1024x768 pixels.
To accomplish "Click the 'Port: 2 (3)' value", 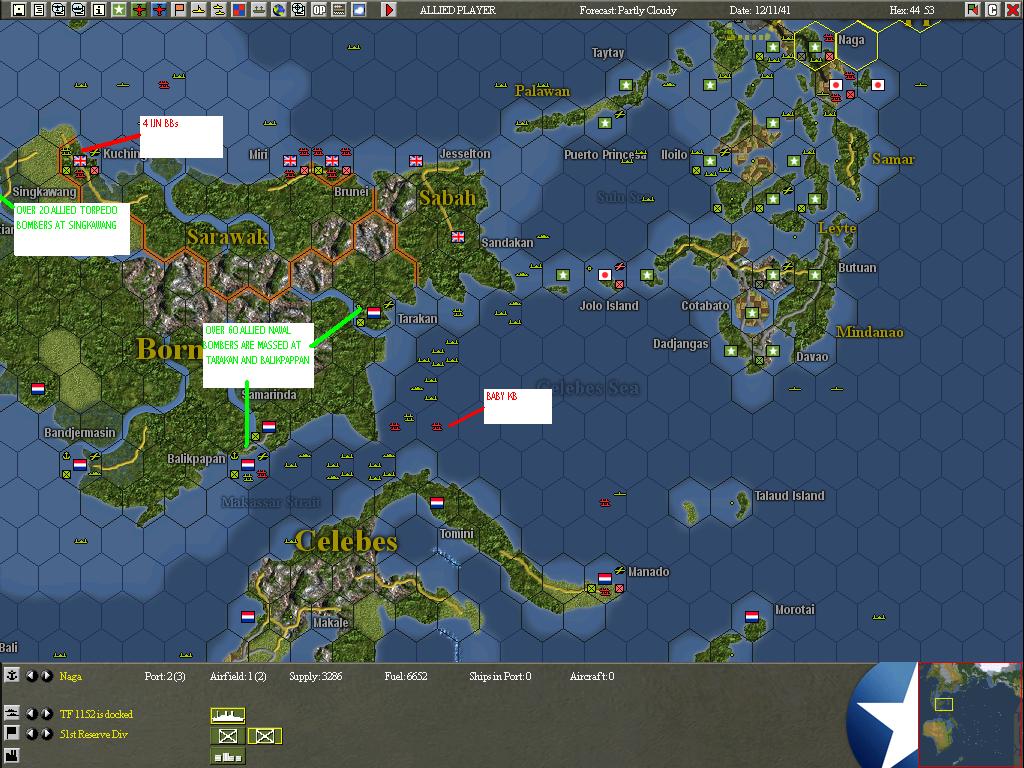I will coord(165,676).
